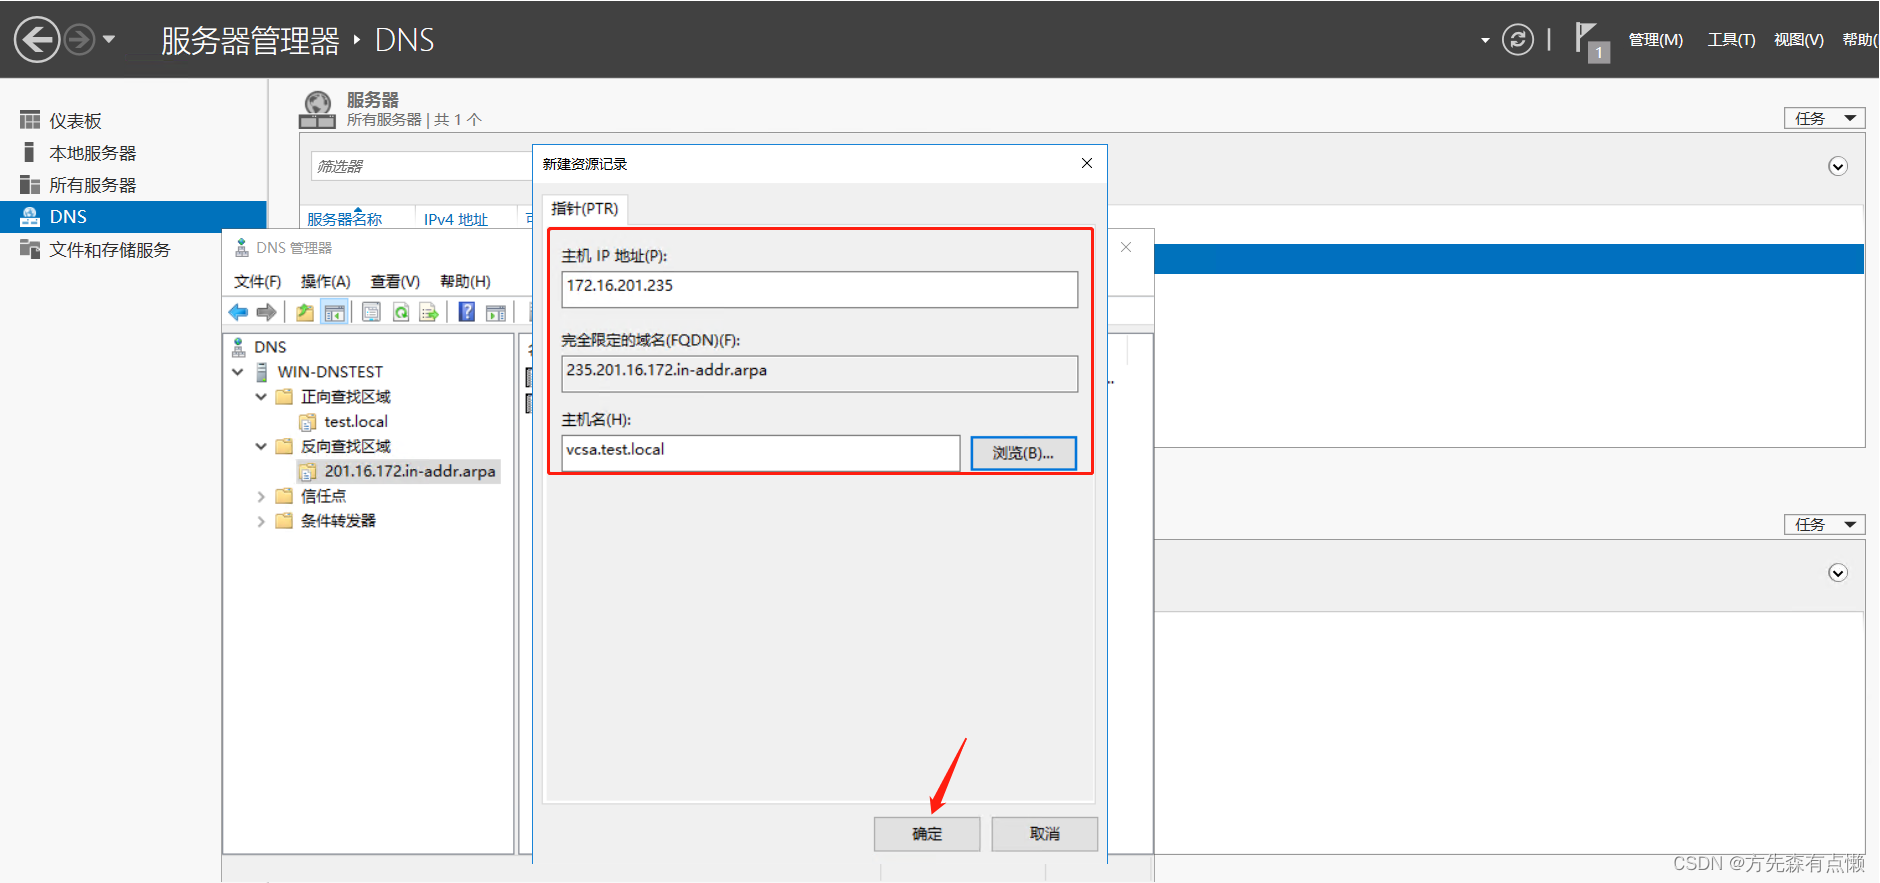
Task: Select DNS in the Server Manager sidebar
Action: tap(133, 217)
